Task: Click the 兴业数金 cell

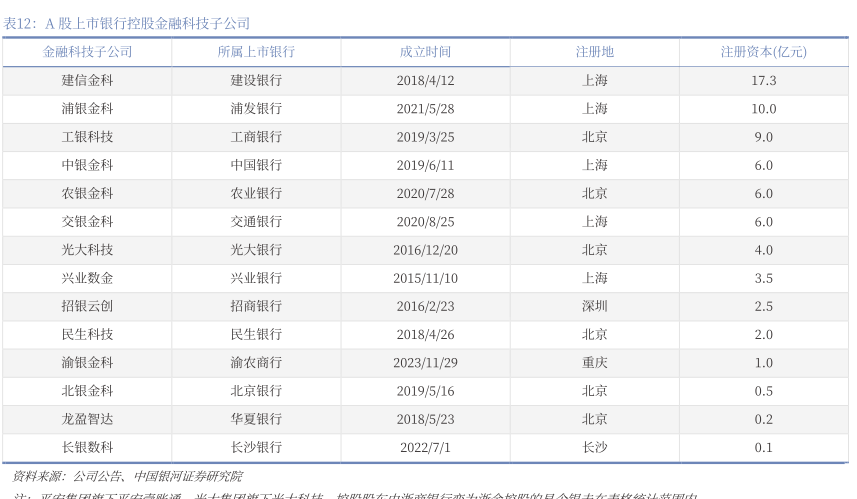Action: click(87, 278)
